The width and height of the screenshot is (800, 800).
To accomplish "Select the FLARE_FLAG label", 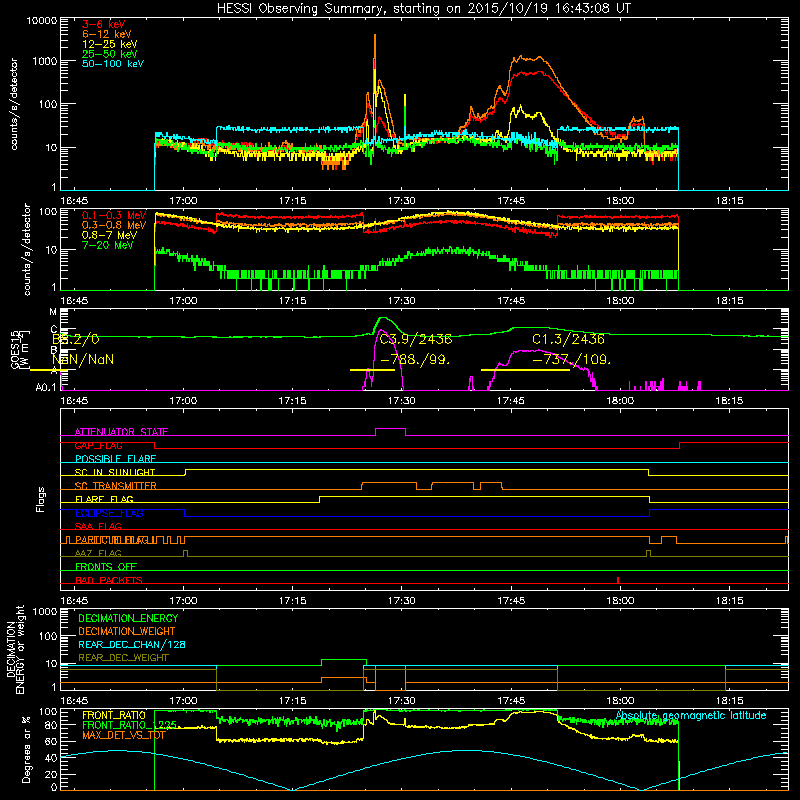I will coord(104,499).
